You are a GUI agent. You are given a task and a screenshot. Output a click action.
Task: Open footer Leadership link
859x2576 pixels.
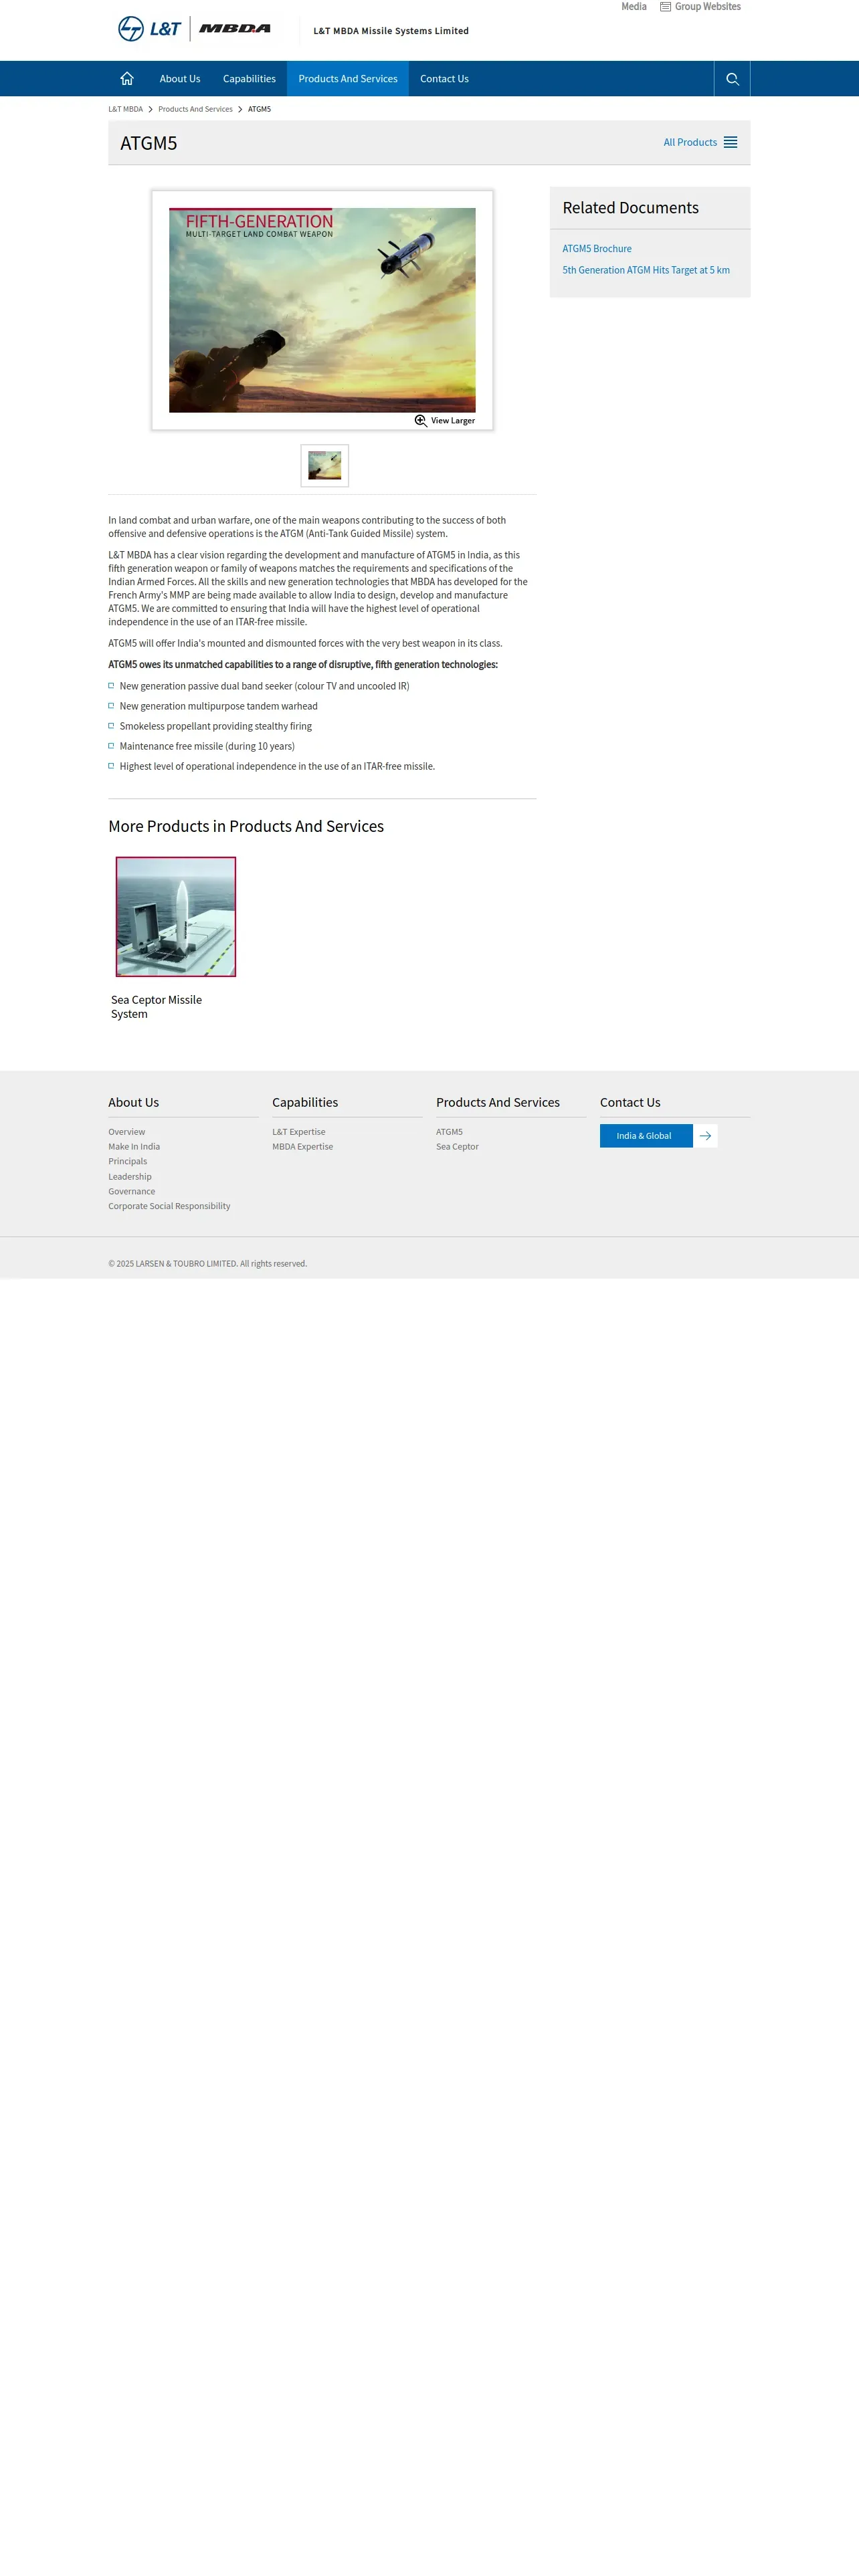coord(130,1177)
